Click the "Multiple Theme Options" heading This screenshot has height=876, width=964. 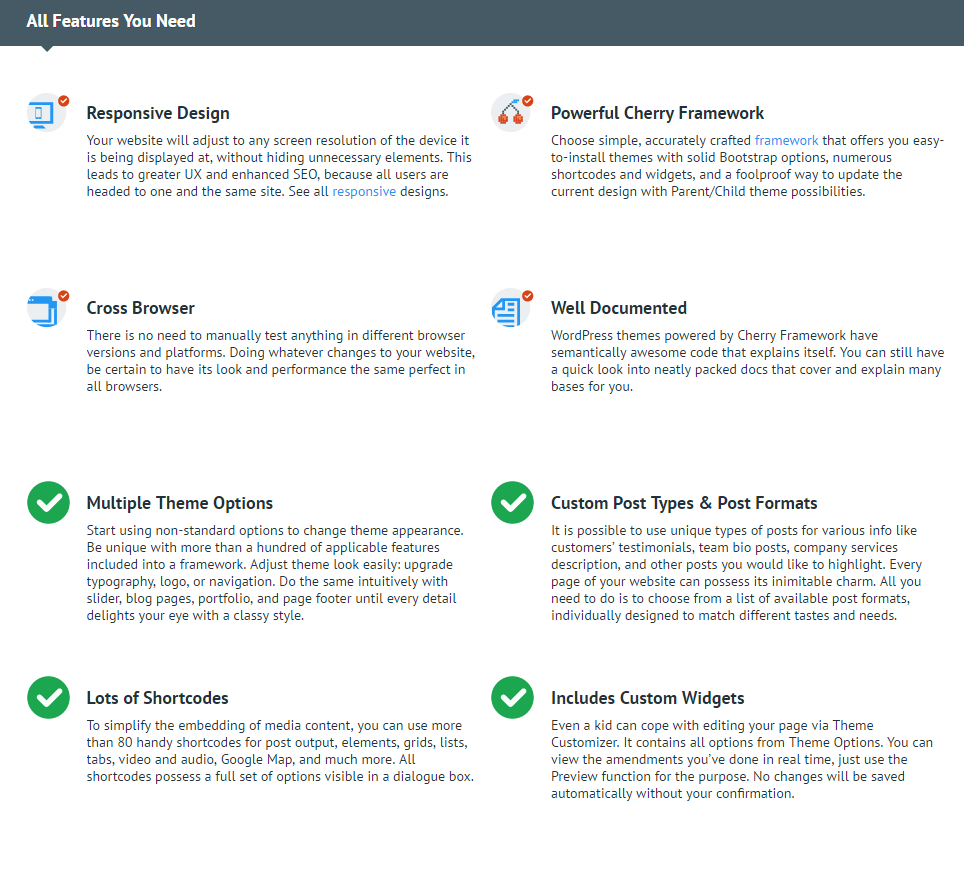coord(179,503)
